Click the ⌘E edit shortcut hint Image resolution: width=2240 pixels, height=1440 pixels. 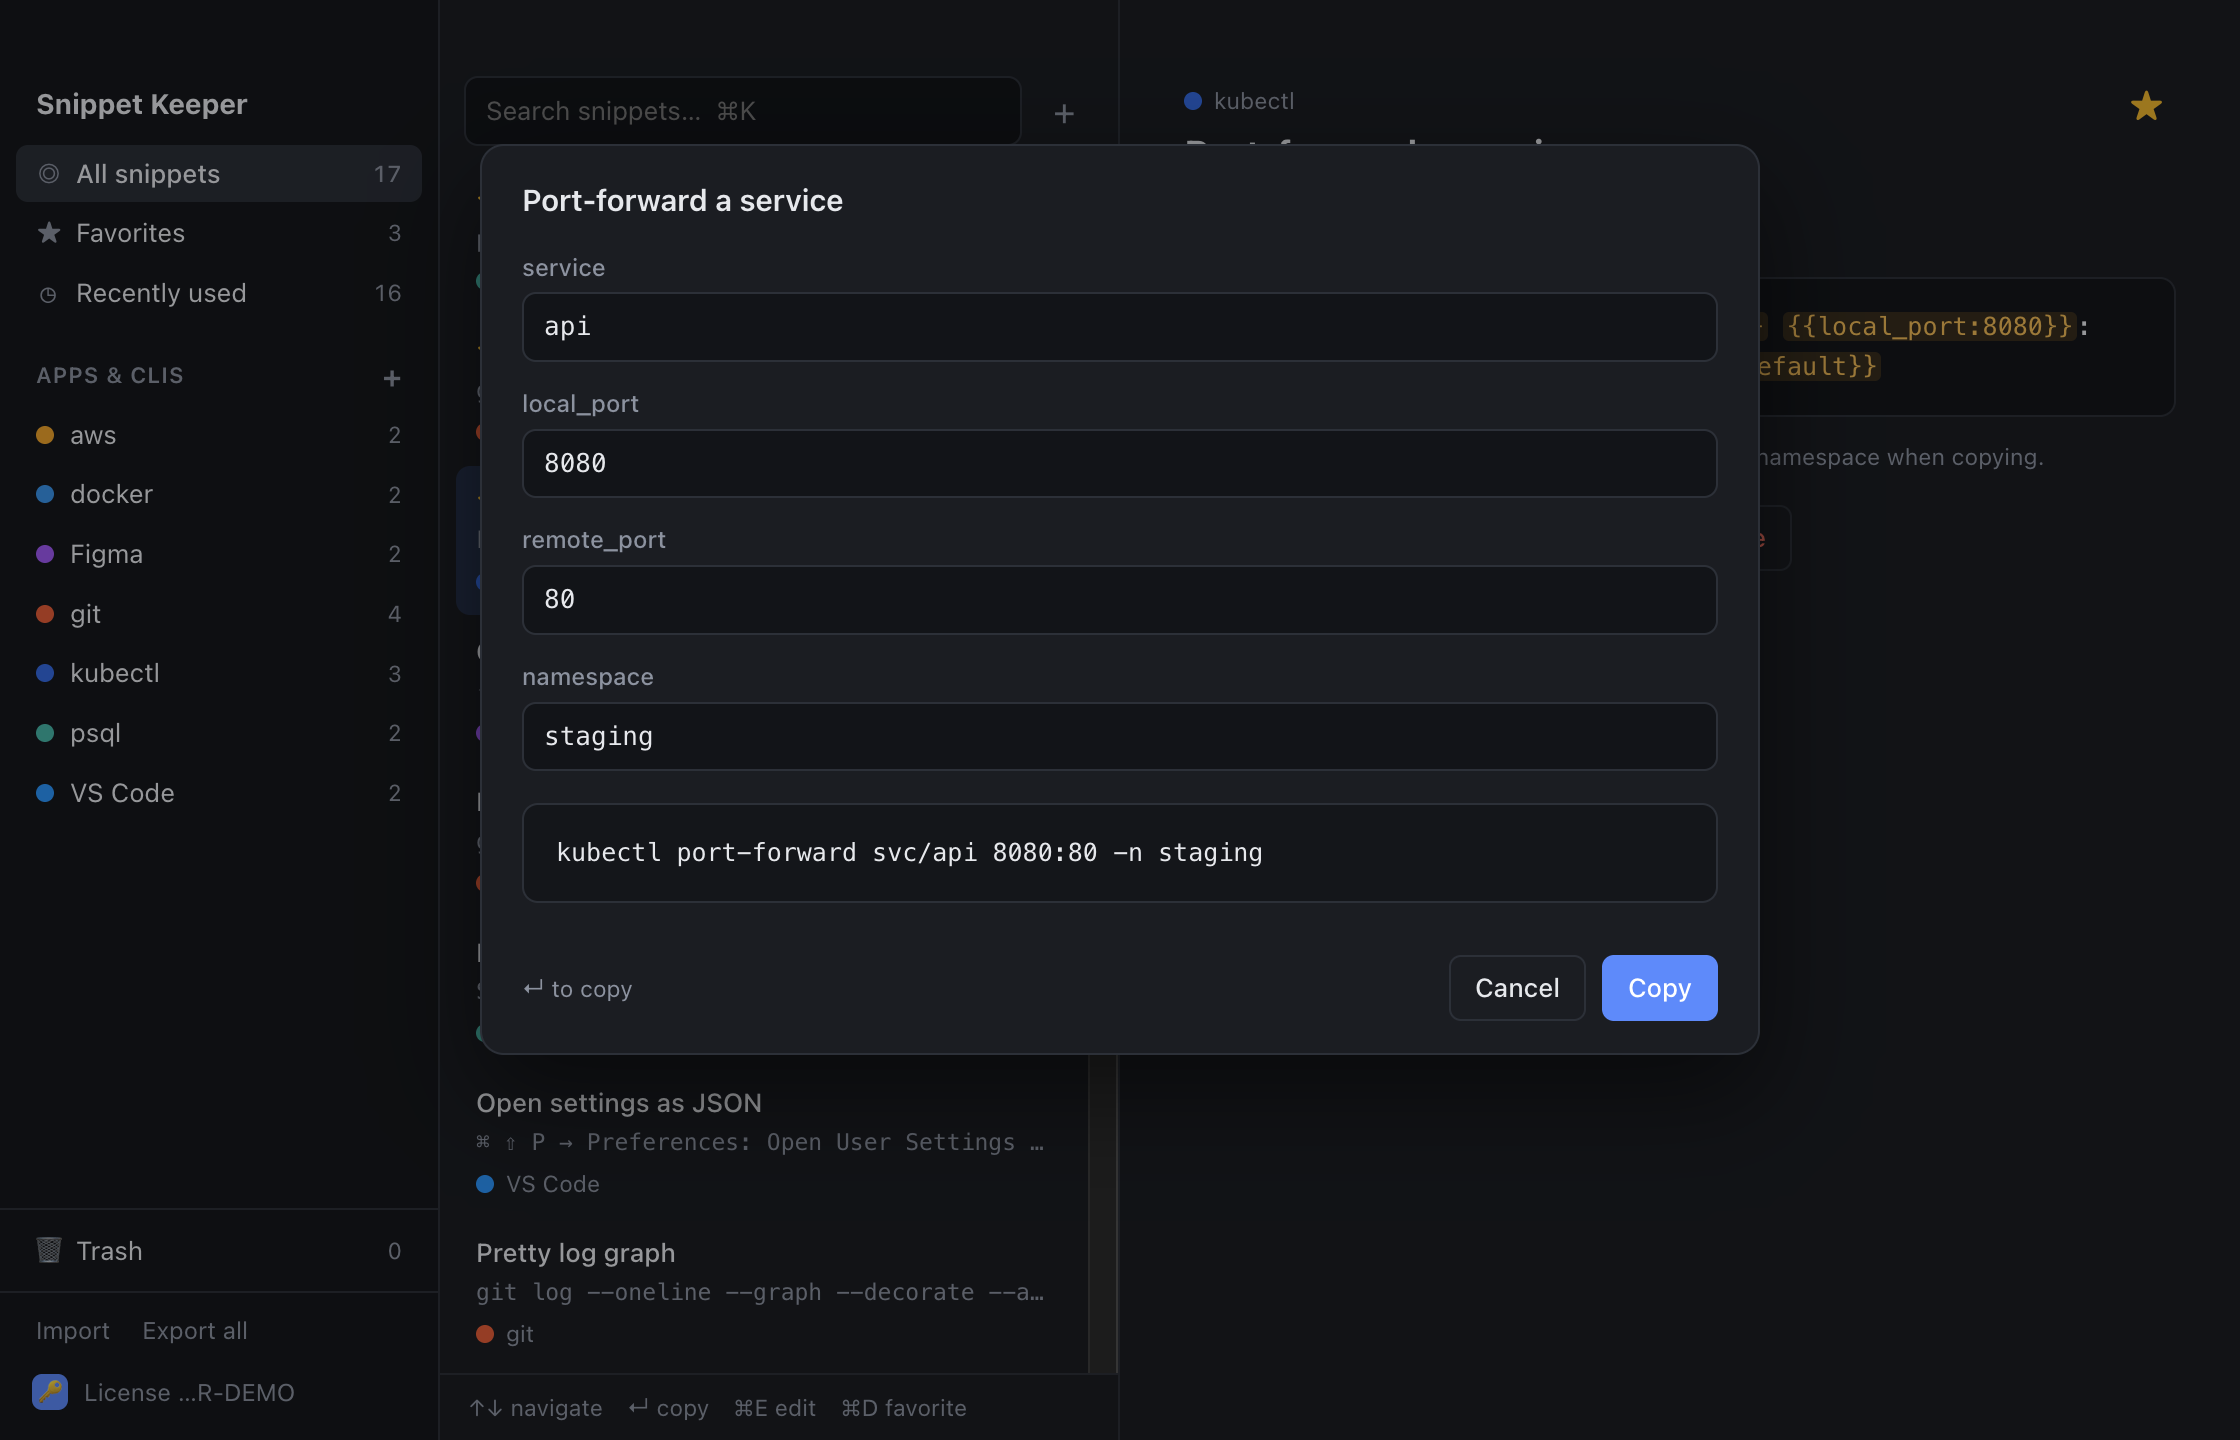(775, 1408)
